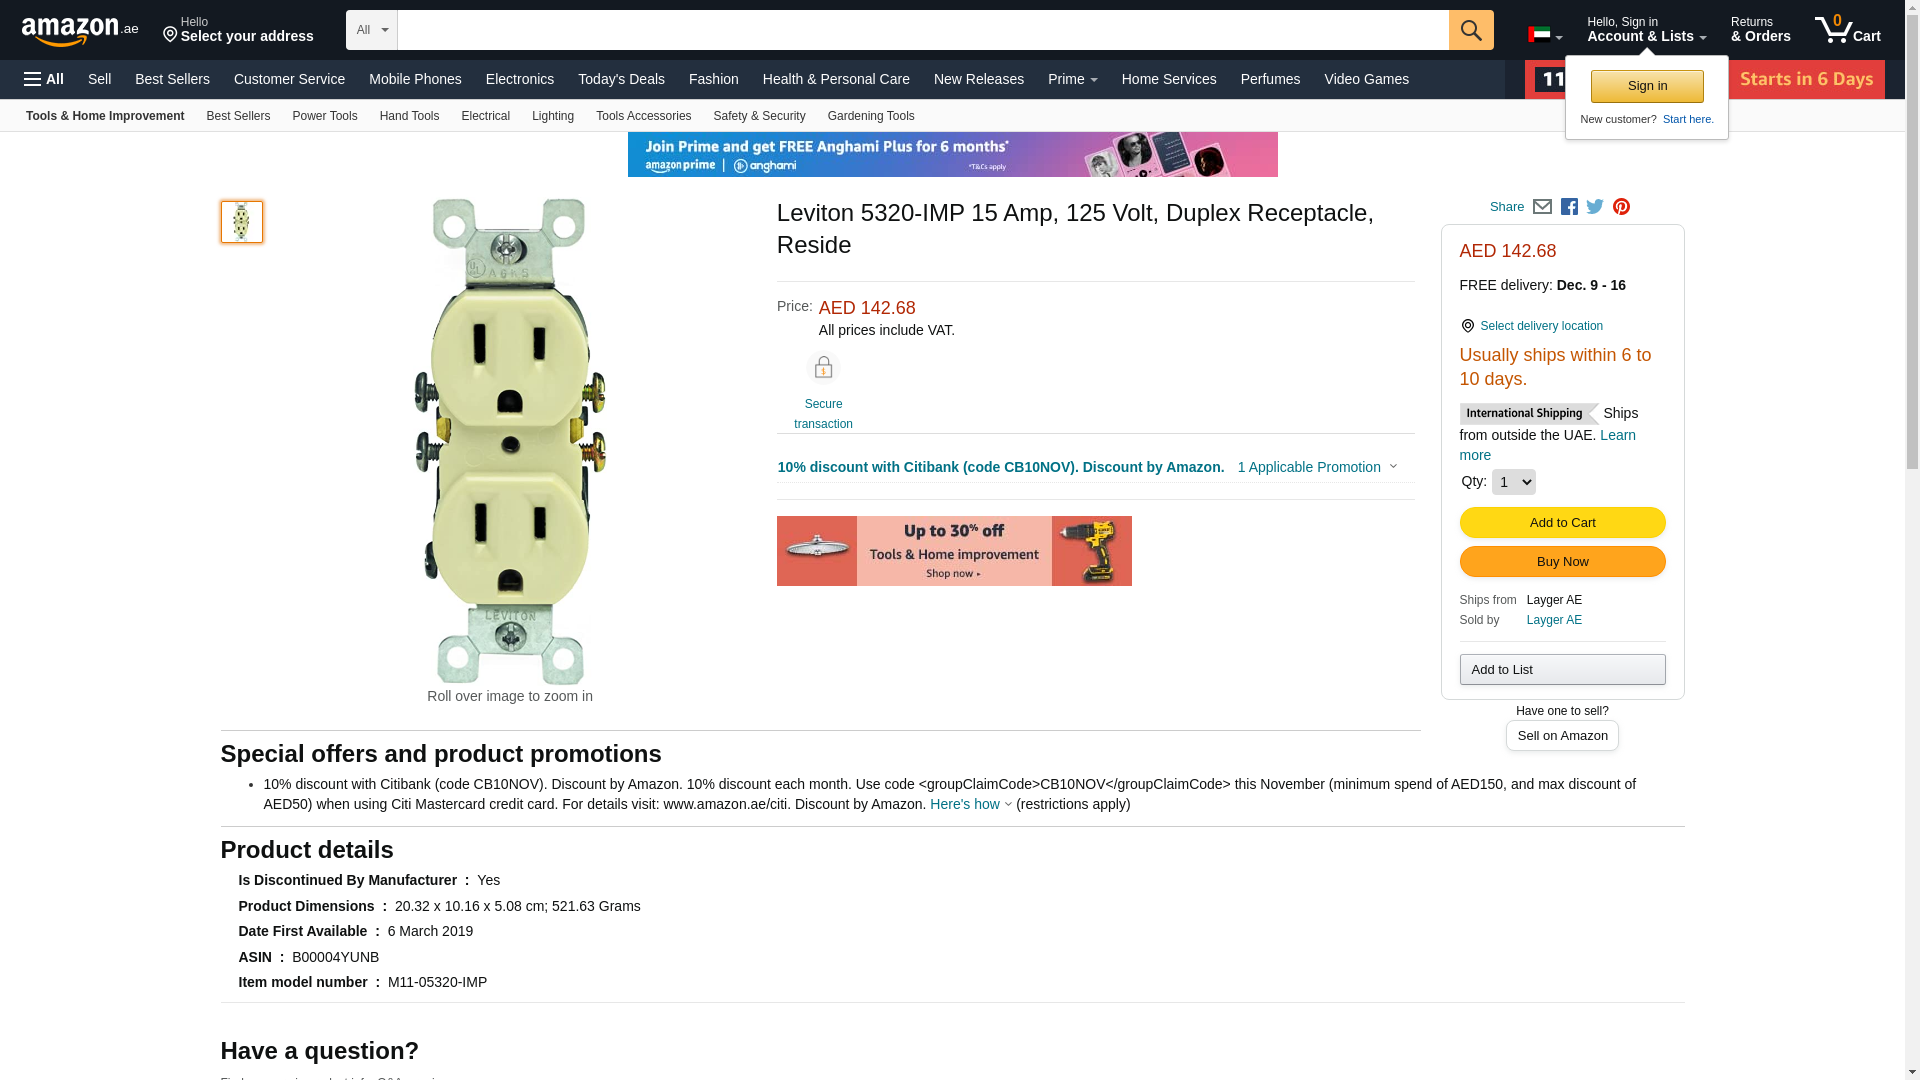
Task: Share product on Facebook
Action: pyautogui.click(x=1569, y=207)
